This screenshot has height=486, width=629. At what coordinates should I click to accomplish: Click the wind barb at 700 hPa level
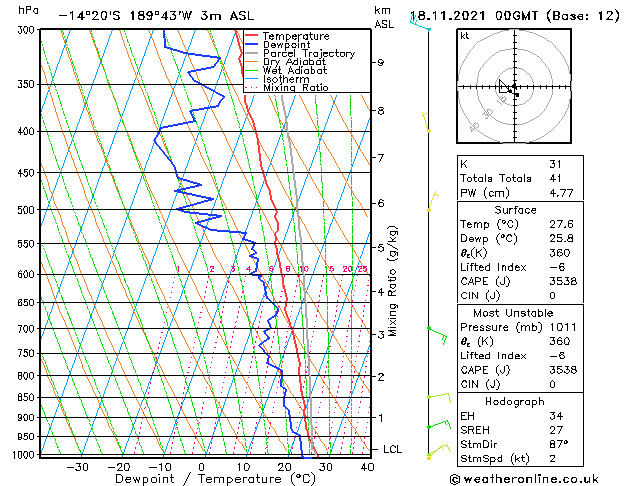[438, 335]
